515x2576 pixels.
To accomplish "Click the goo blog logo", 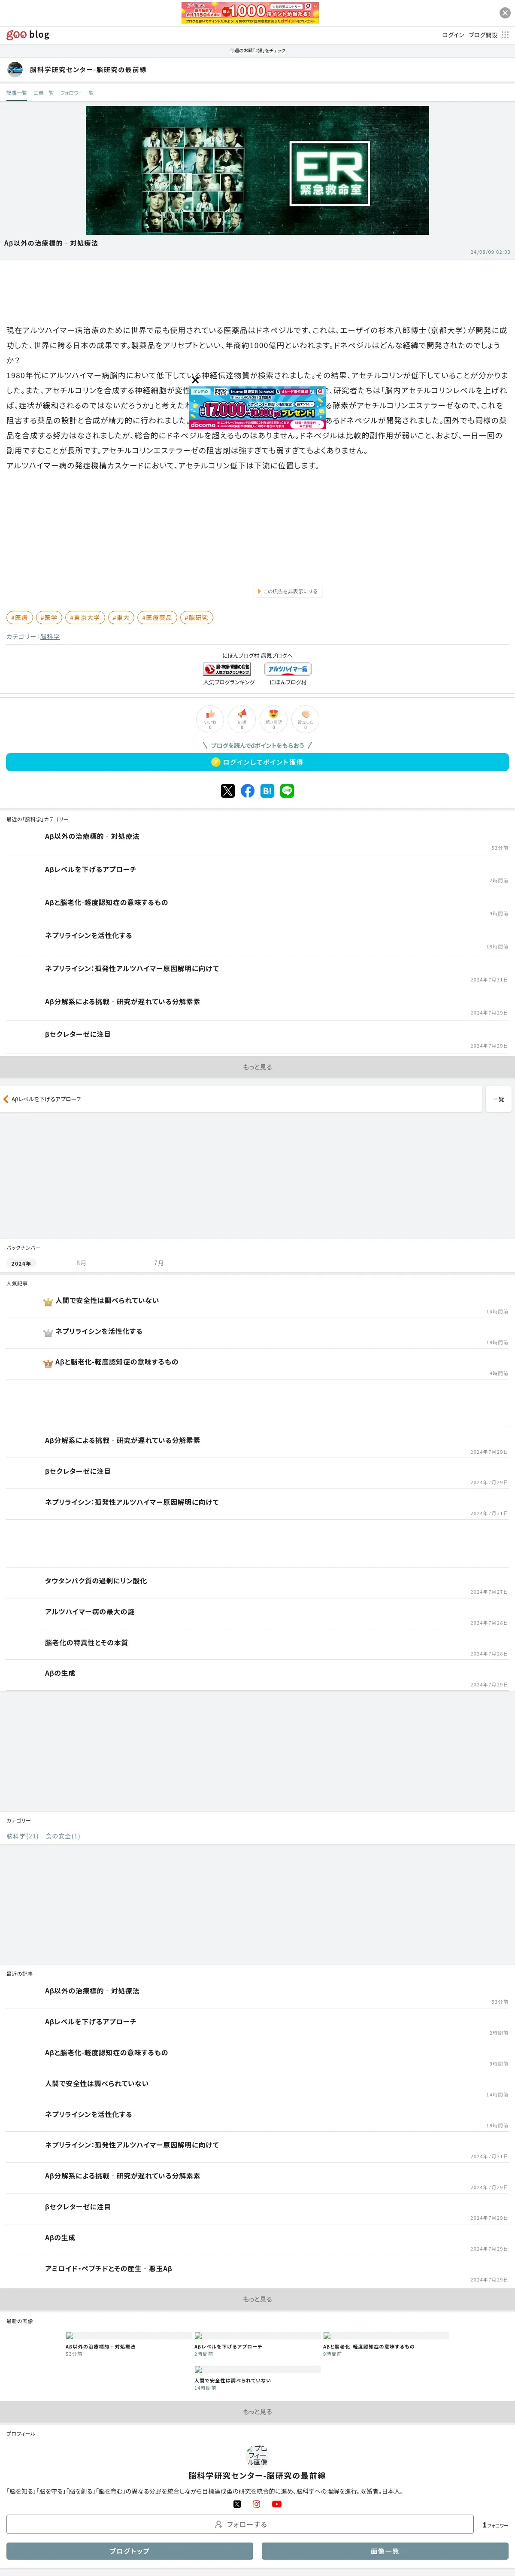I will pos(28,35).
